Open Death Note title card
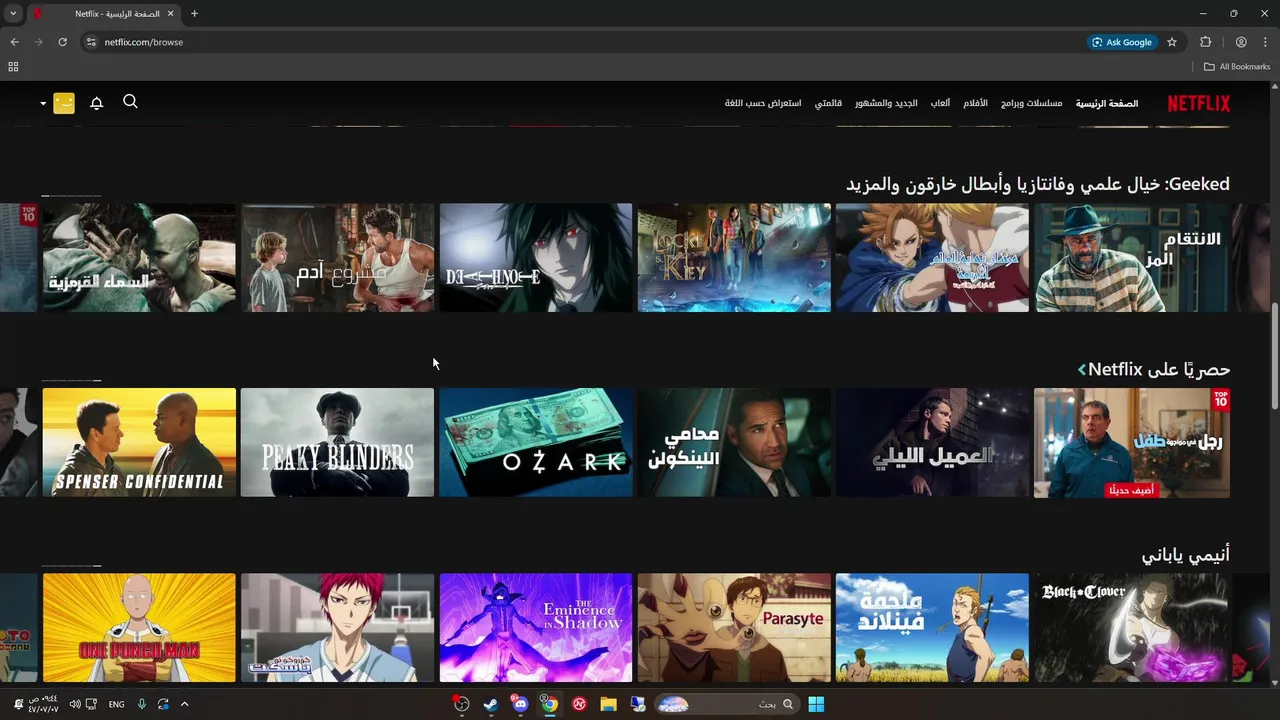 pos(536,258)
